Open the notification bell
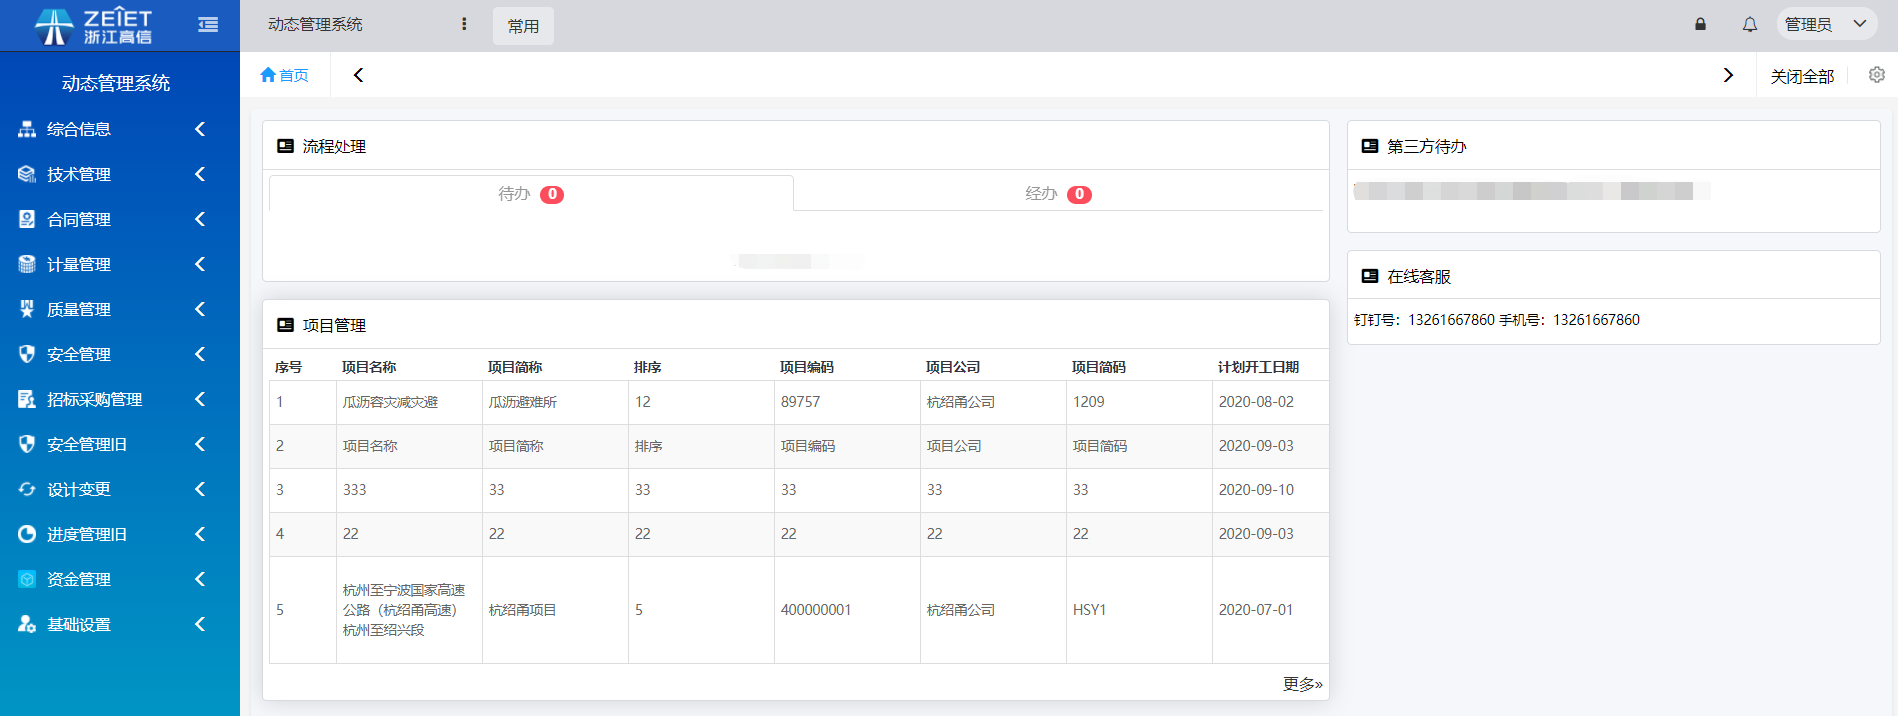This screenshot has width=1898, height=716. tap(1749, 25)
